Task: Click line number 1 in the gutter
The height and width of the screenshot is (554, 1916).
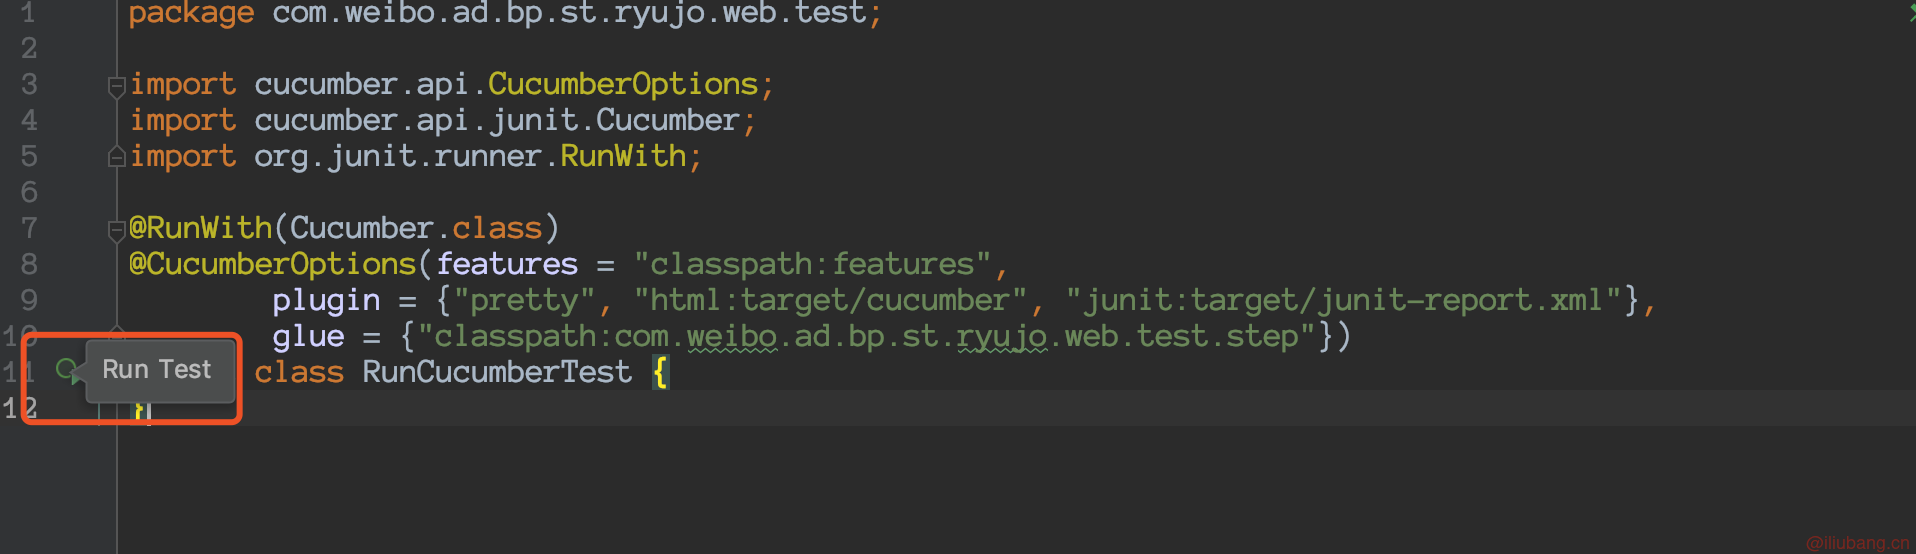Action: click(x=28, y=13)
